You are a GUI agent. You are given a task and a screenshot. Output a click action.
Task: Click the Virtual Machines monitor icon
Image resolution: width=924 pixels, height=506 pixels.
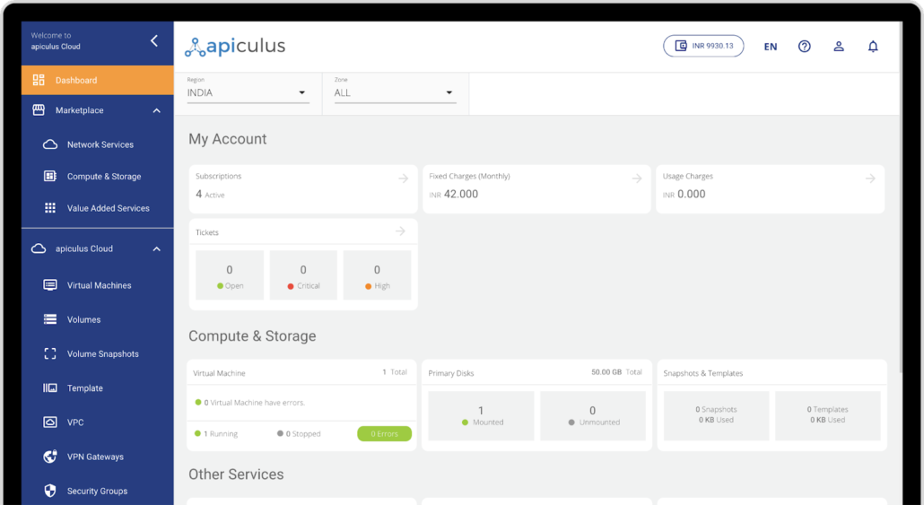click(50, 285)
